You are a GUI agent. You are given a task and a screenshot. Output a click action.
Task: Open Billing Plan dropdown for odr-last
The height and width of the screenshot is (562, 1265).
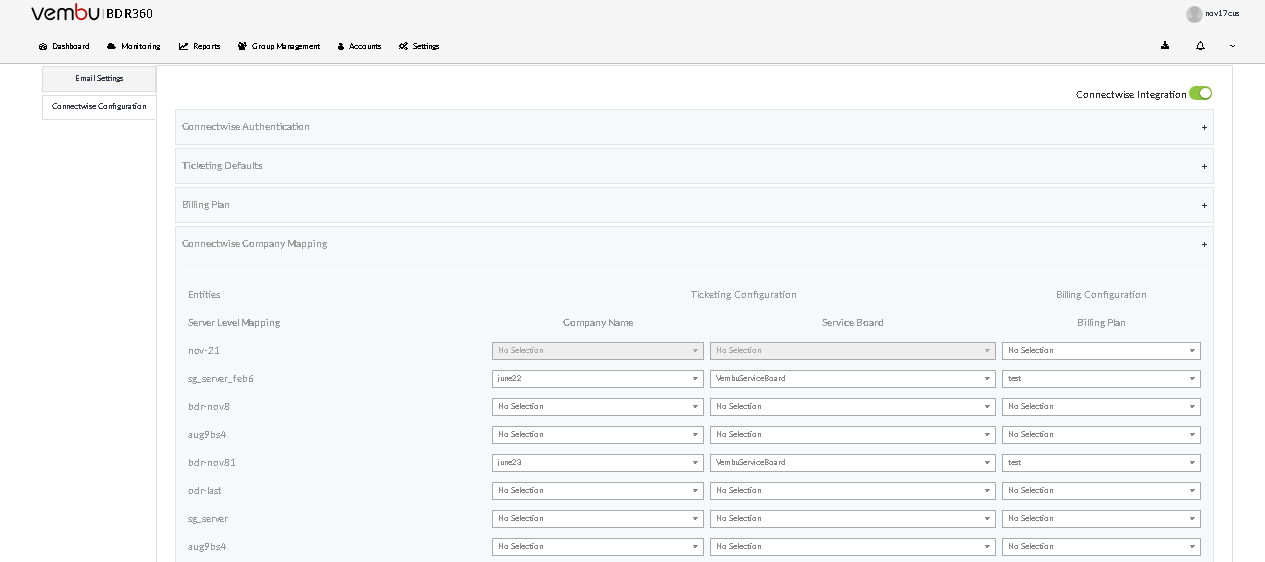1101,491
